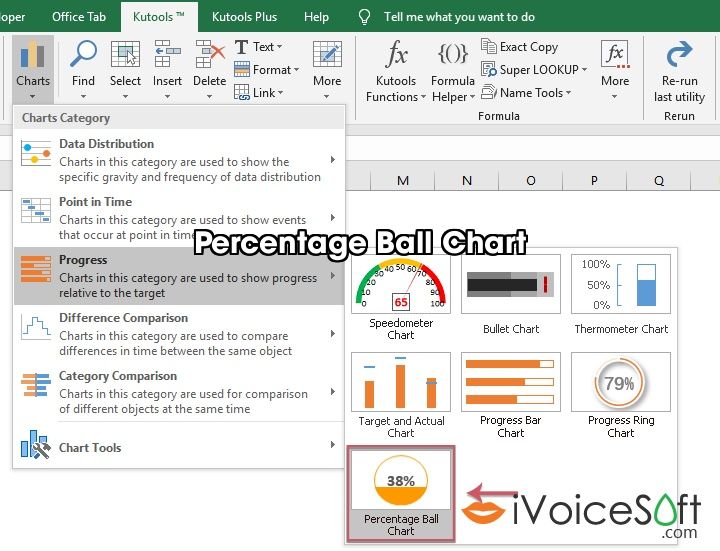
Task: Expand the Chart Tools submenu arrow
Action: coord(333,444)
